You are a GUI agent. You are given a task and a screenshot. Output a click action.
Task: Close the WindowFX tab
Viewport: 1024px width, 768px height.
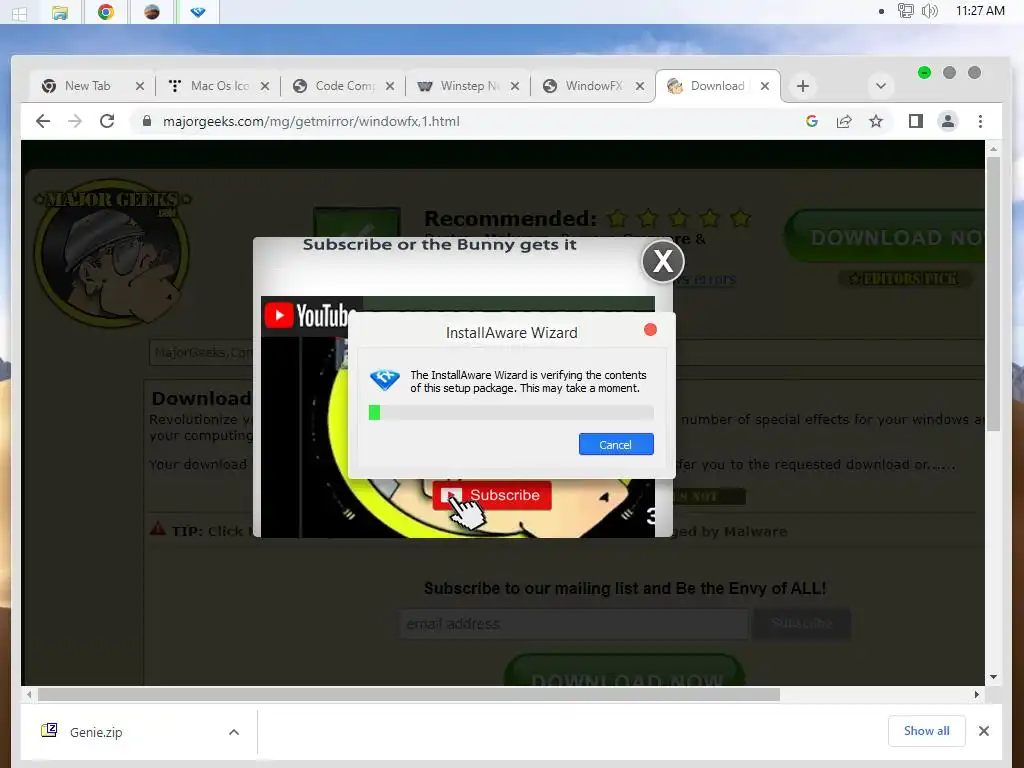click(x=640, y=86)
